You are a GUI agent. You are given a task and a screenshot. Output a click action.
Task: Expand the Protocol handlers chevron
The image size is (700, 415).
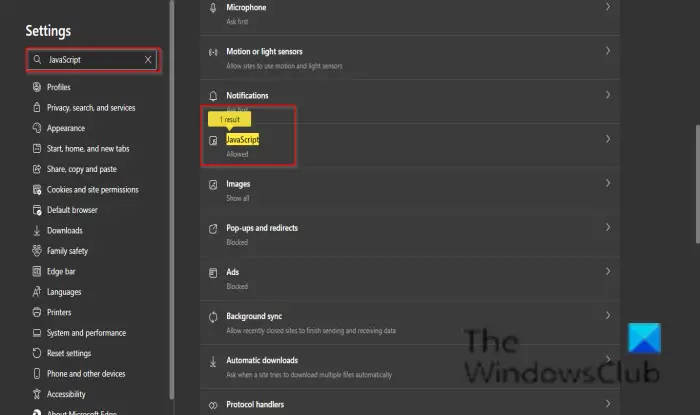608,404
